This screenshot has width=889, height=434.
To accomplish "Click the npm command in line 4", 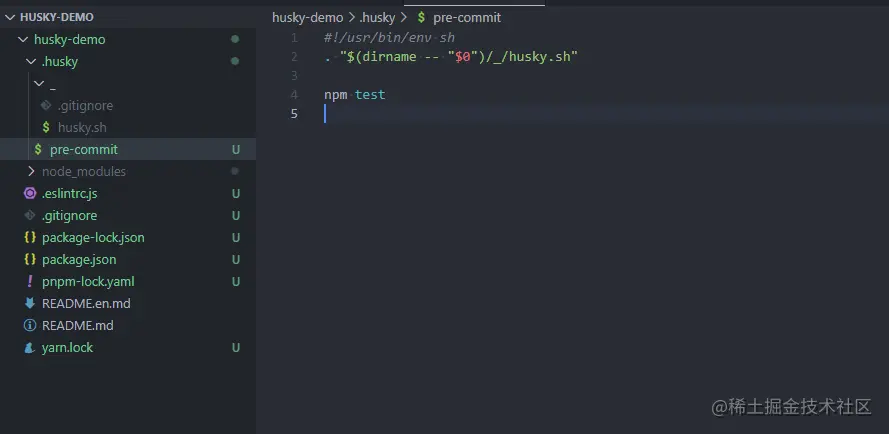I will pos(336,95).
